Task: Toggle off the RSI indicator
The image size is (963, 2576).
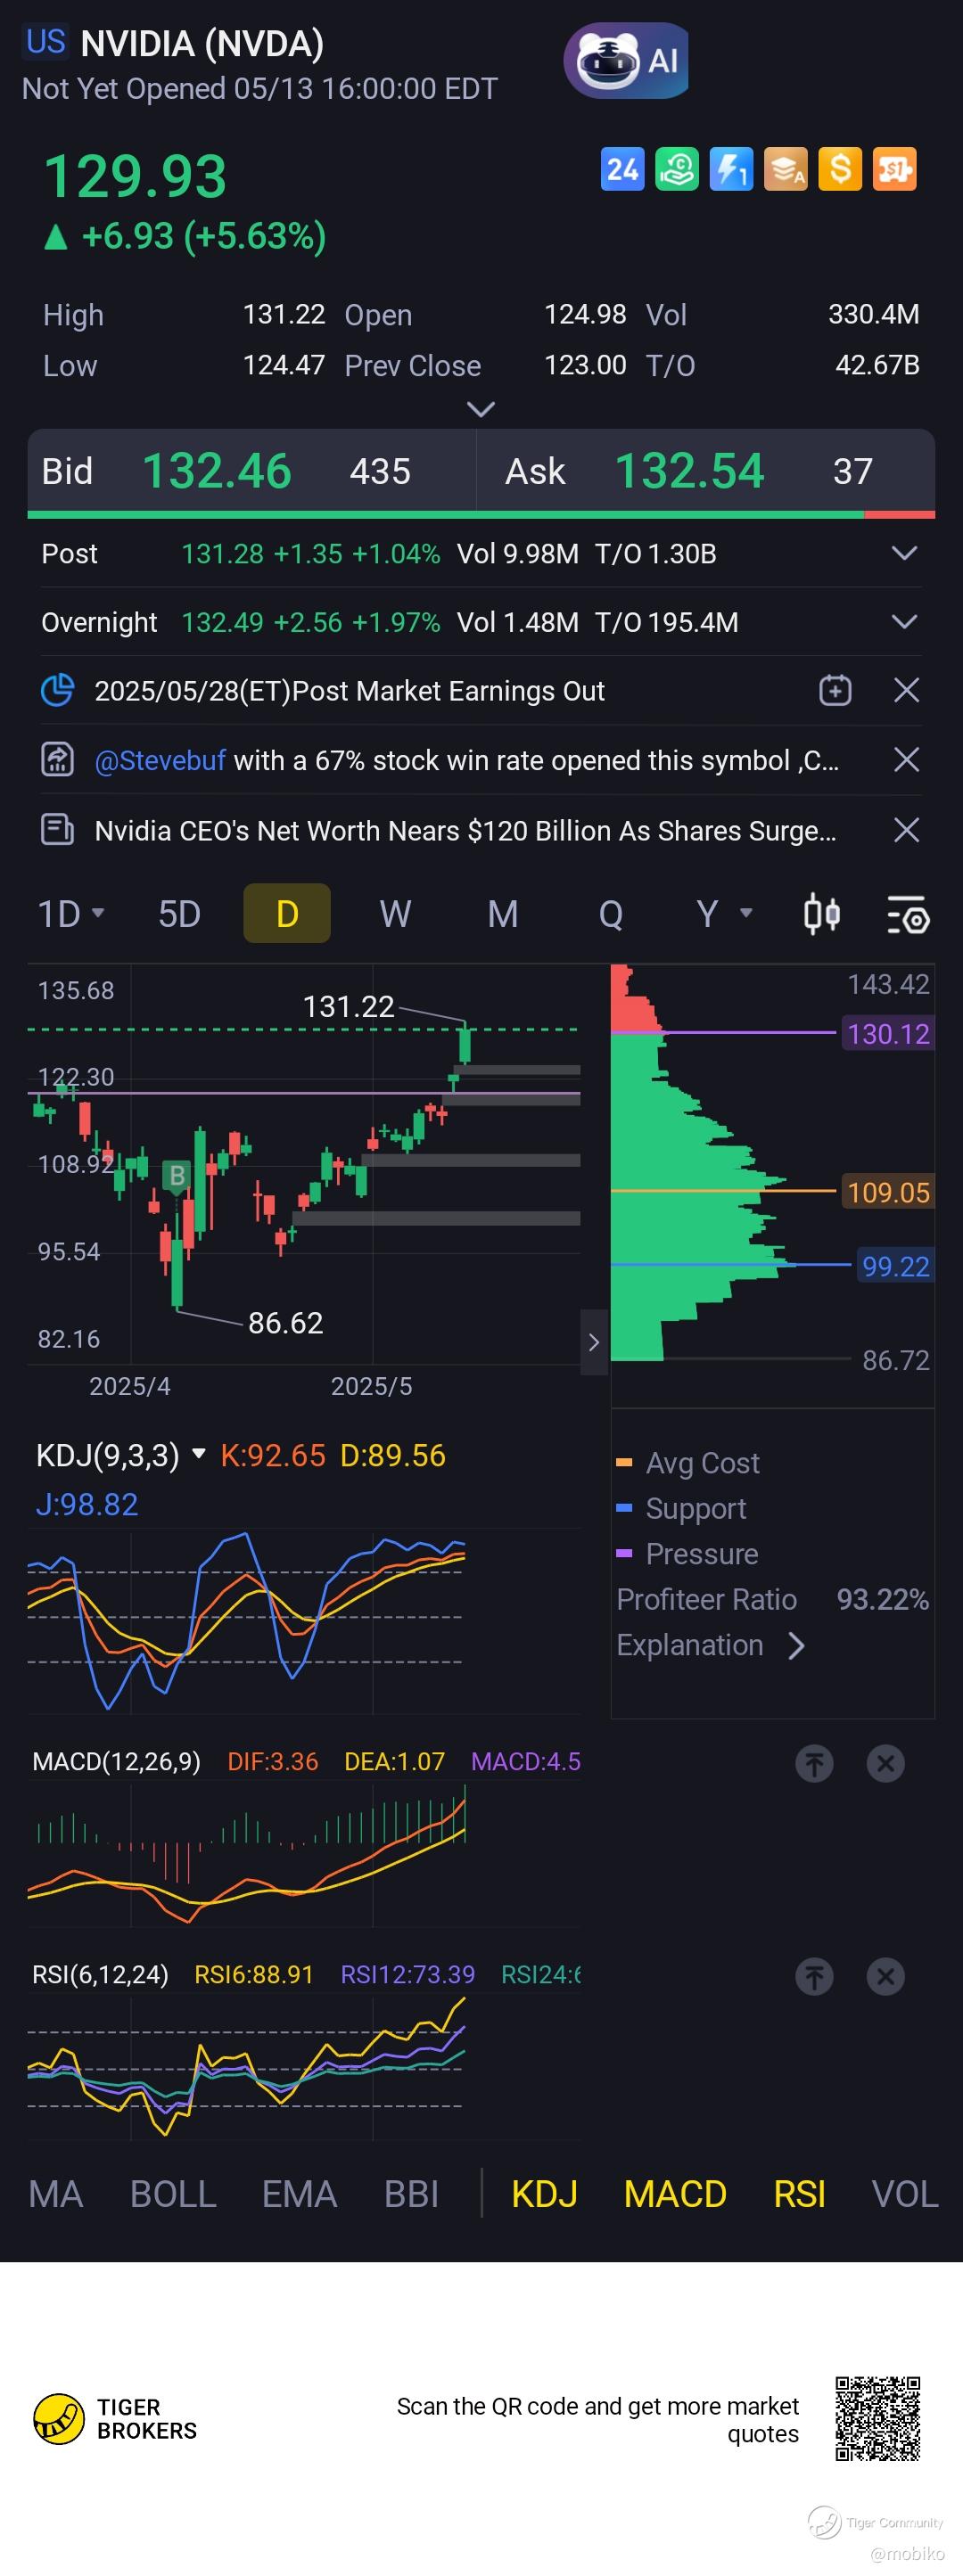Action: [x=799, y=2194]
